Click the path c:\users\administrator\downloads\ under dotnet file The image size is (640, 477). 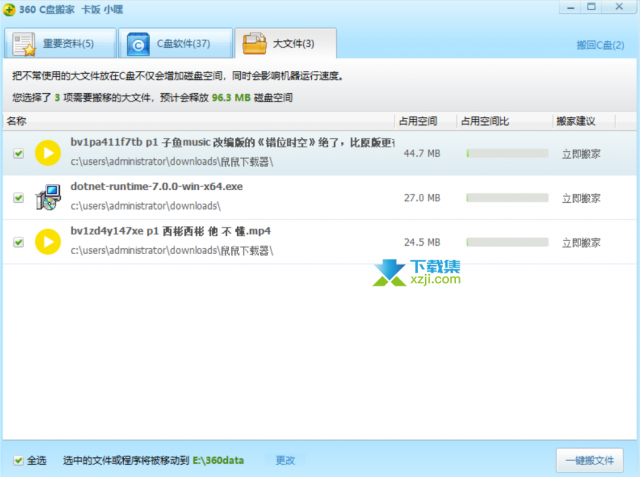point(146,206)
